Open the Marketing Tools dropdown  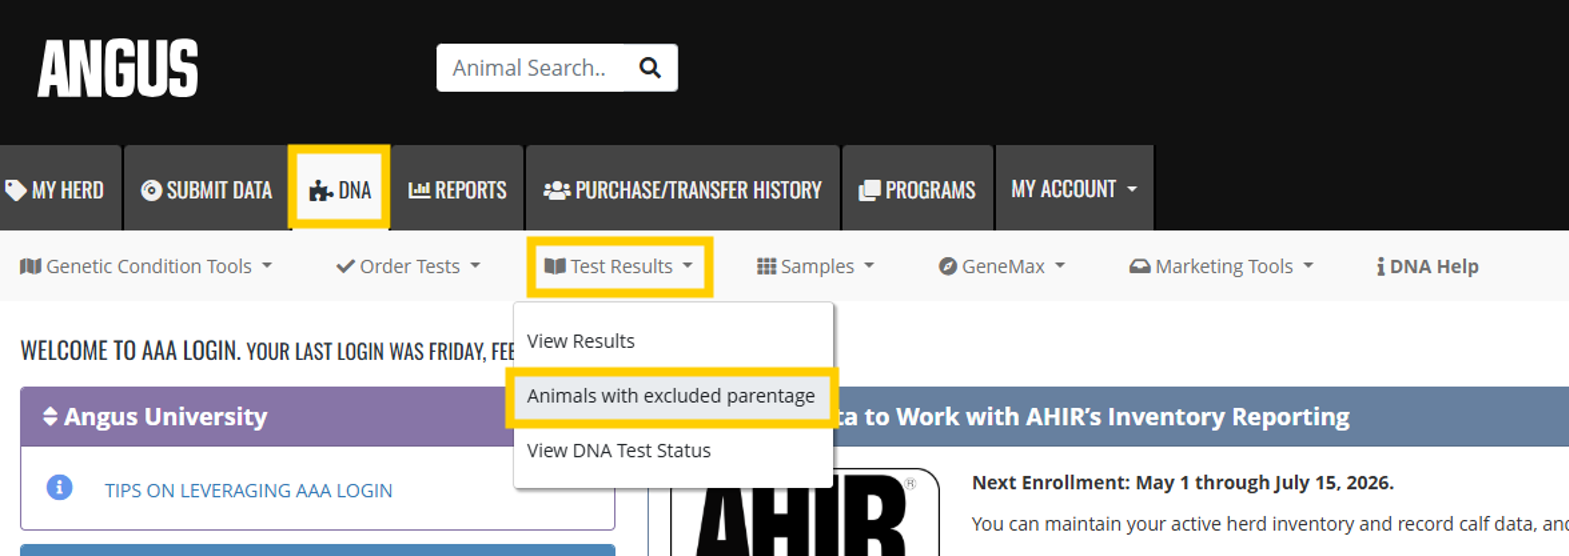click(1221, 267)
